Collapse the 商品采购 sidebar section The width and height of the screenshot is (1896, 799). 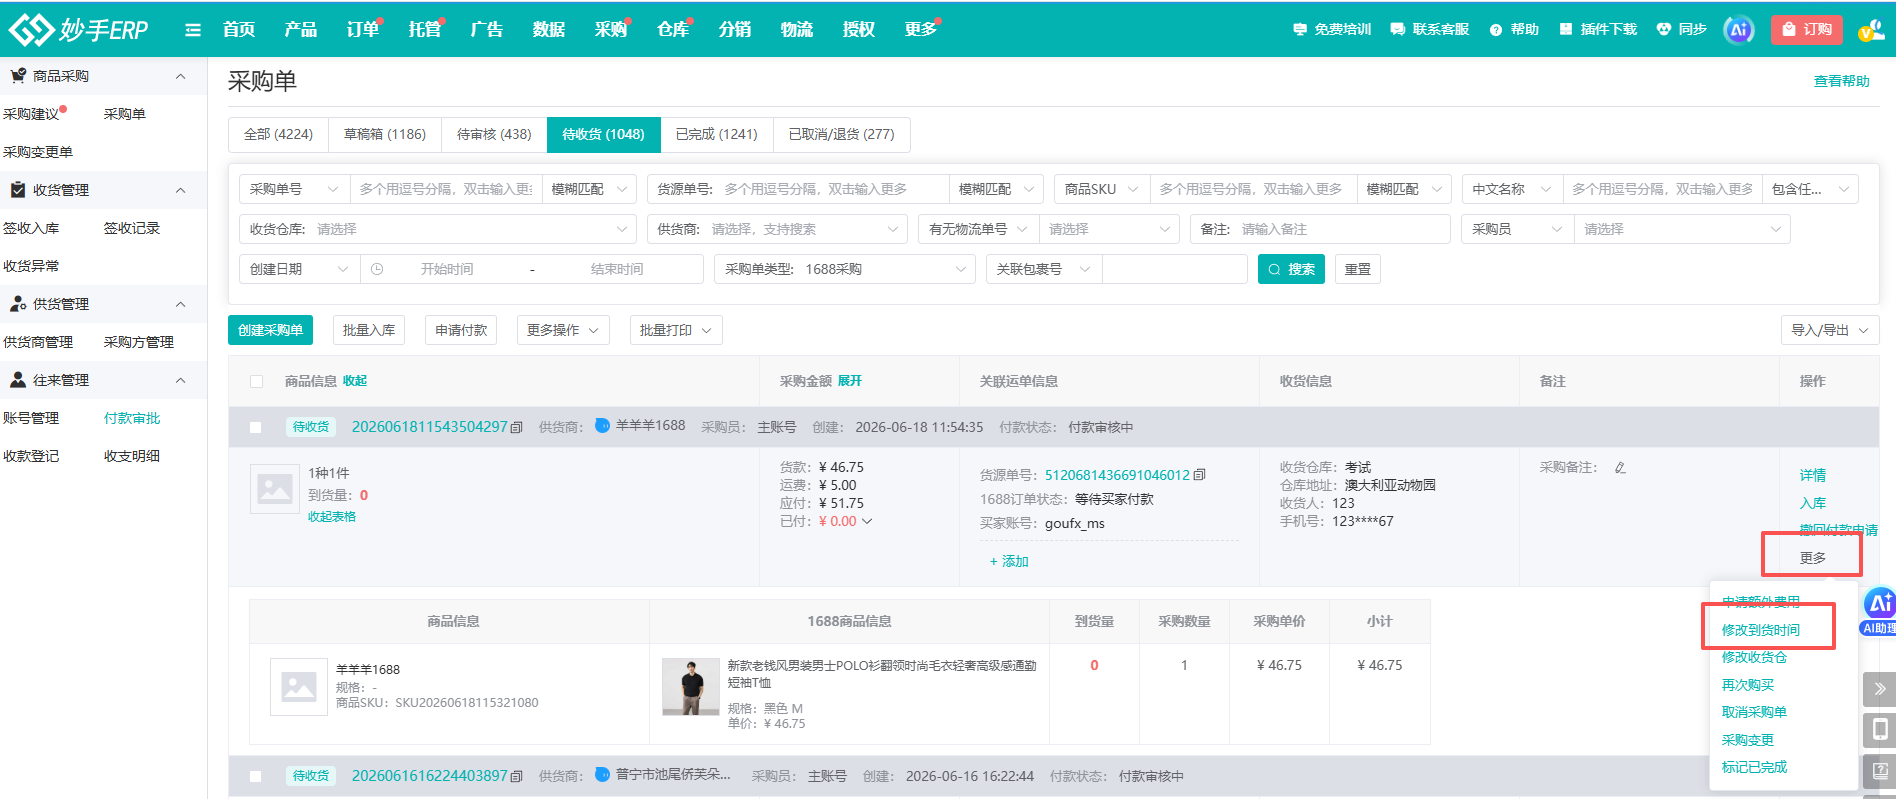(180, 76)
